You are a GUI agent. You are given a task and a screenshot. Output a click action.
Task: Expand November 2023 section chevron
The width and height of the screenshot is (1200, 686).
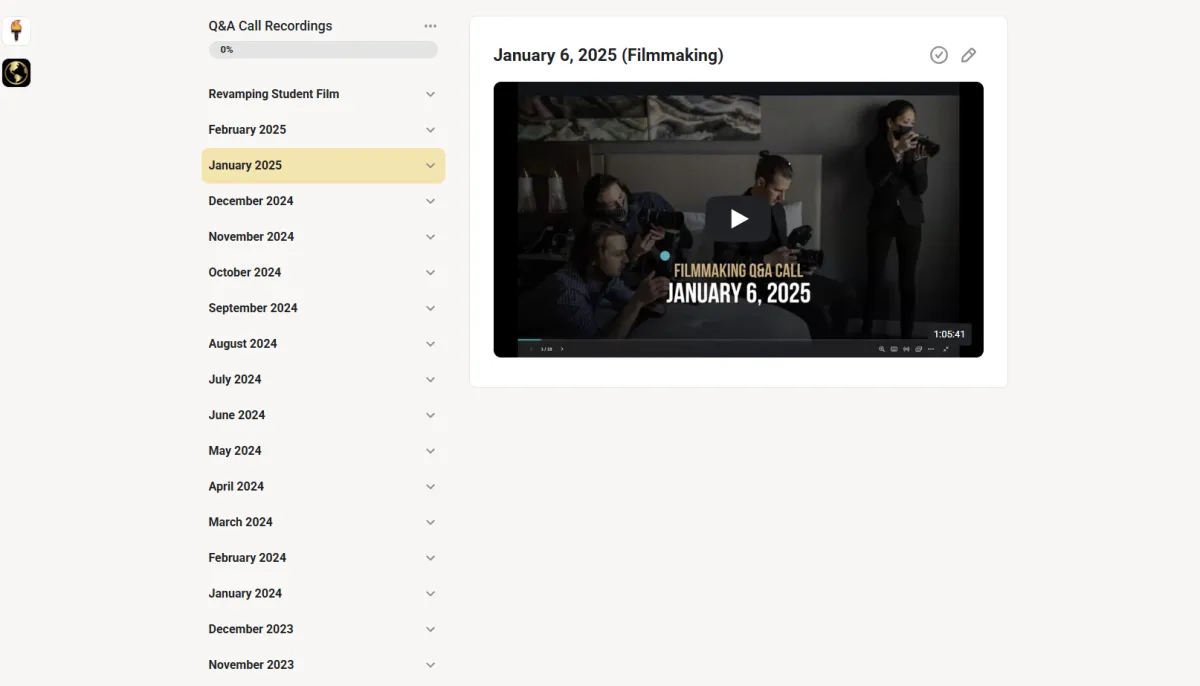pos(430,665)
